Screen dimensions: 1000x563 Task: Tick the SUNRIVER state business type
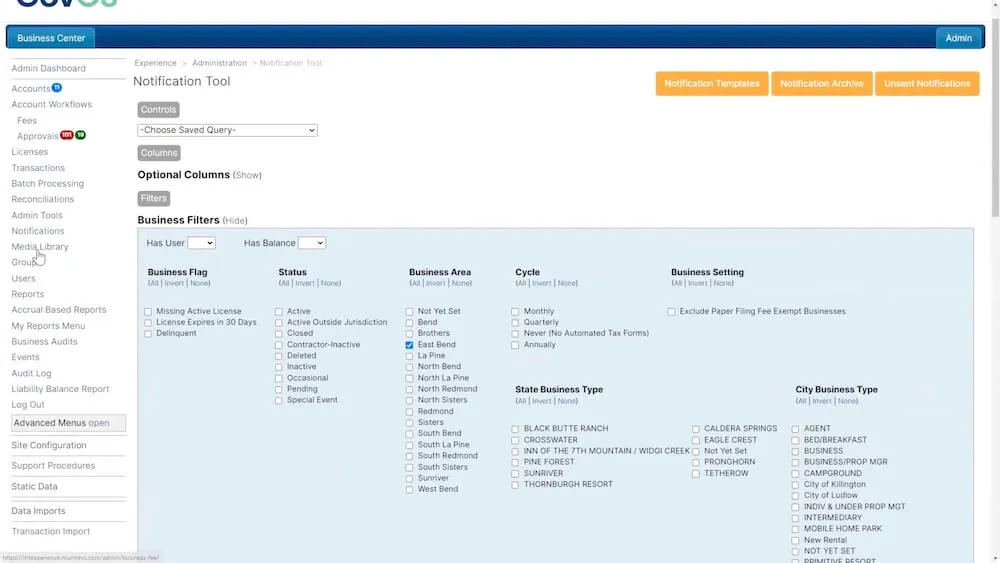coord(515,474)
